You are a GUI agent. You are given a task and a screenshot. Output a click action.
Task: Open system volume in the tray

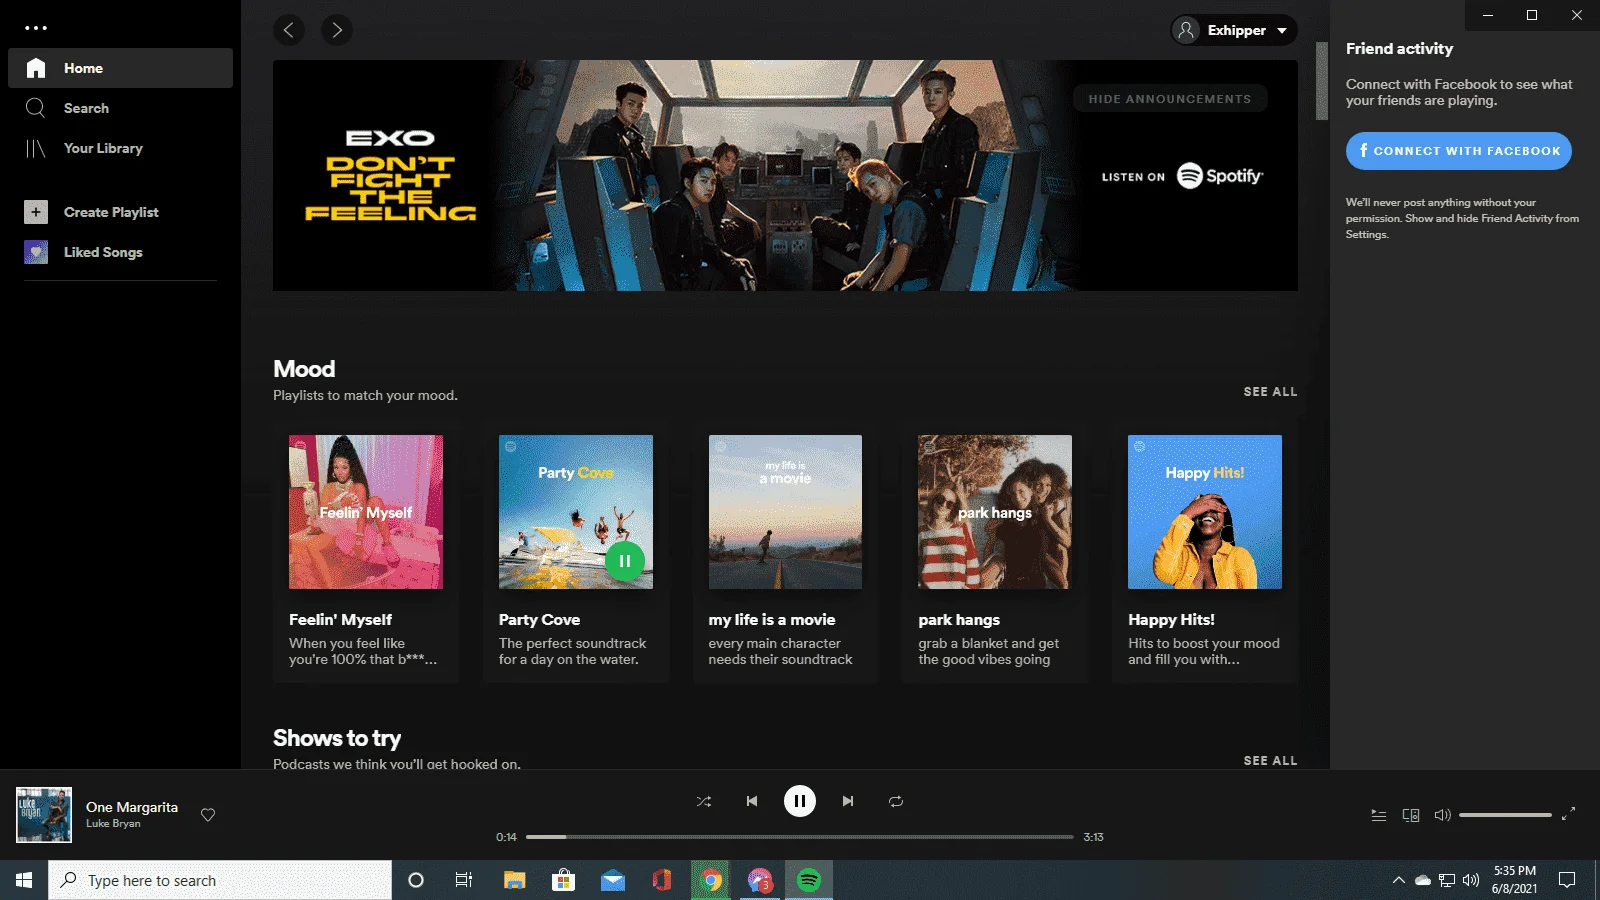pos(1471,880)
